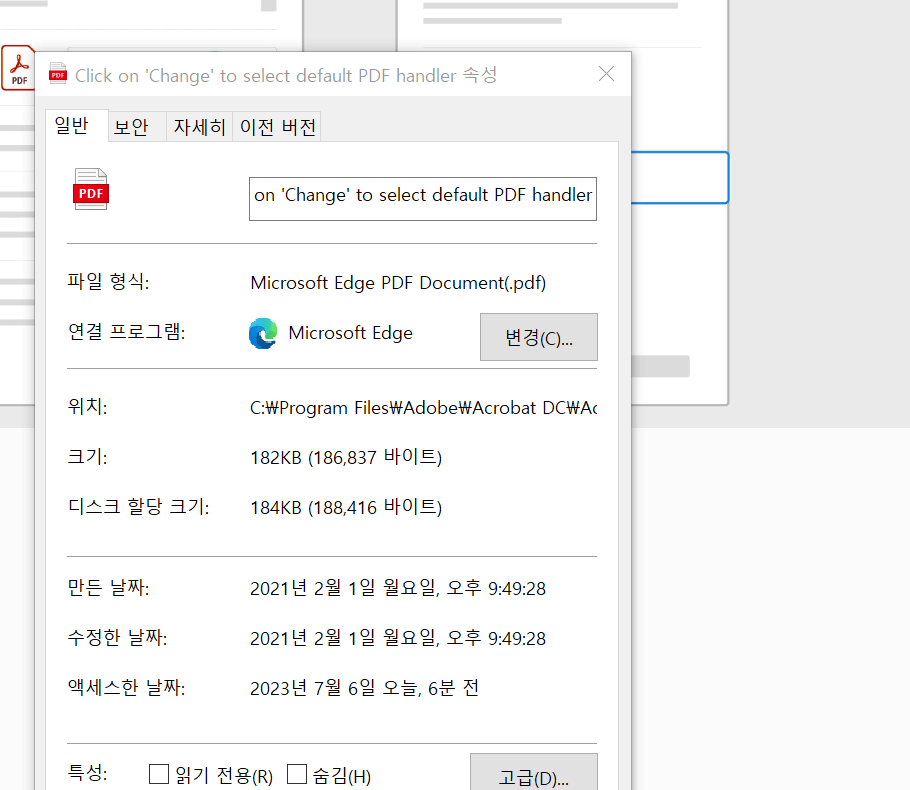
Task: Close the properties dialog with the X button
Action: pos(606,74)
